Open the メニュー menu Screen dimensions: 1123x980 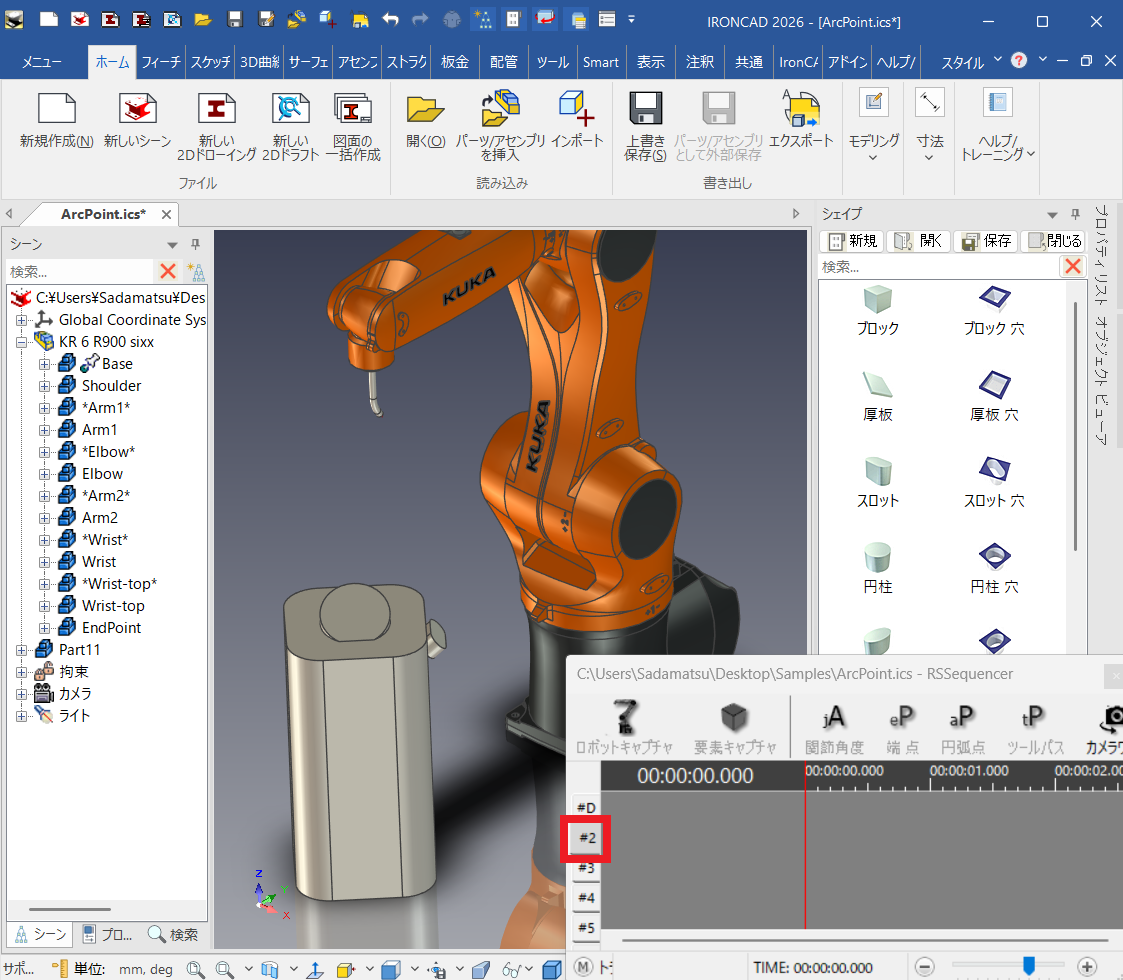coord(41,62)
